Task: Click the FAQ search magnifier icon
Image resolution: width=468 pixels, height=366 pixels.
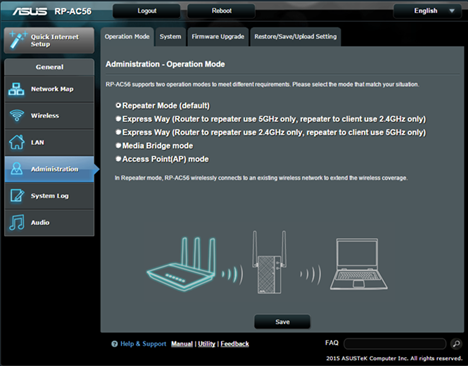Action: point(456,343)
